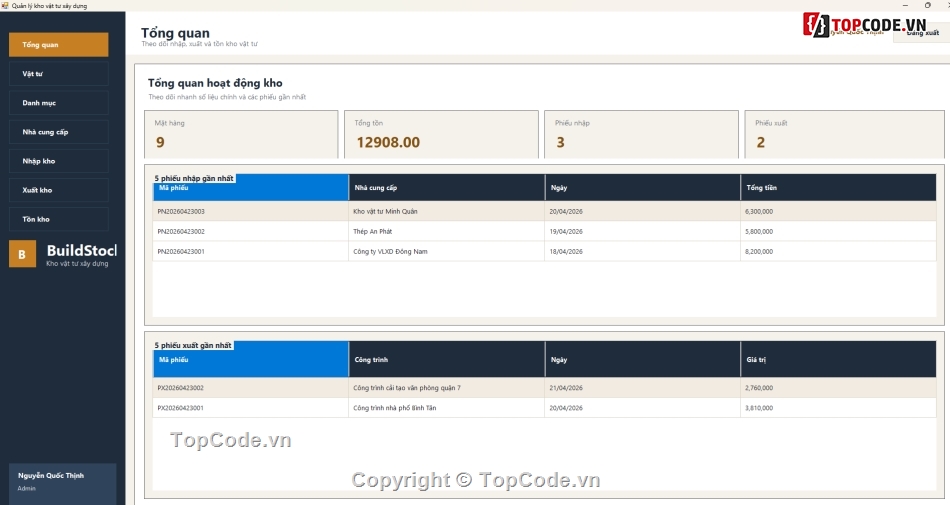The height and width of the screenshot is (505, 950).
Task: Select the Phiếu nhập summary card
Action: (641, 134)
